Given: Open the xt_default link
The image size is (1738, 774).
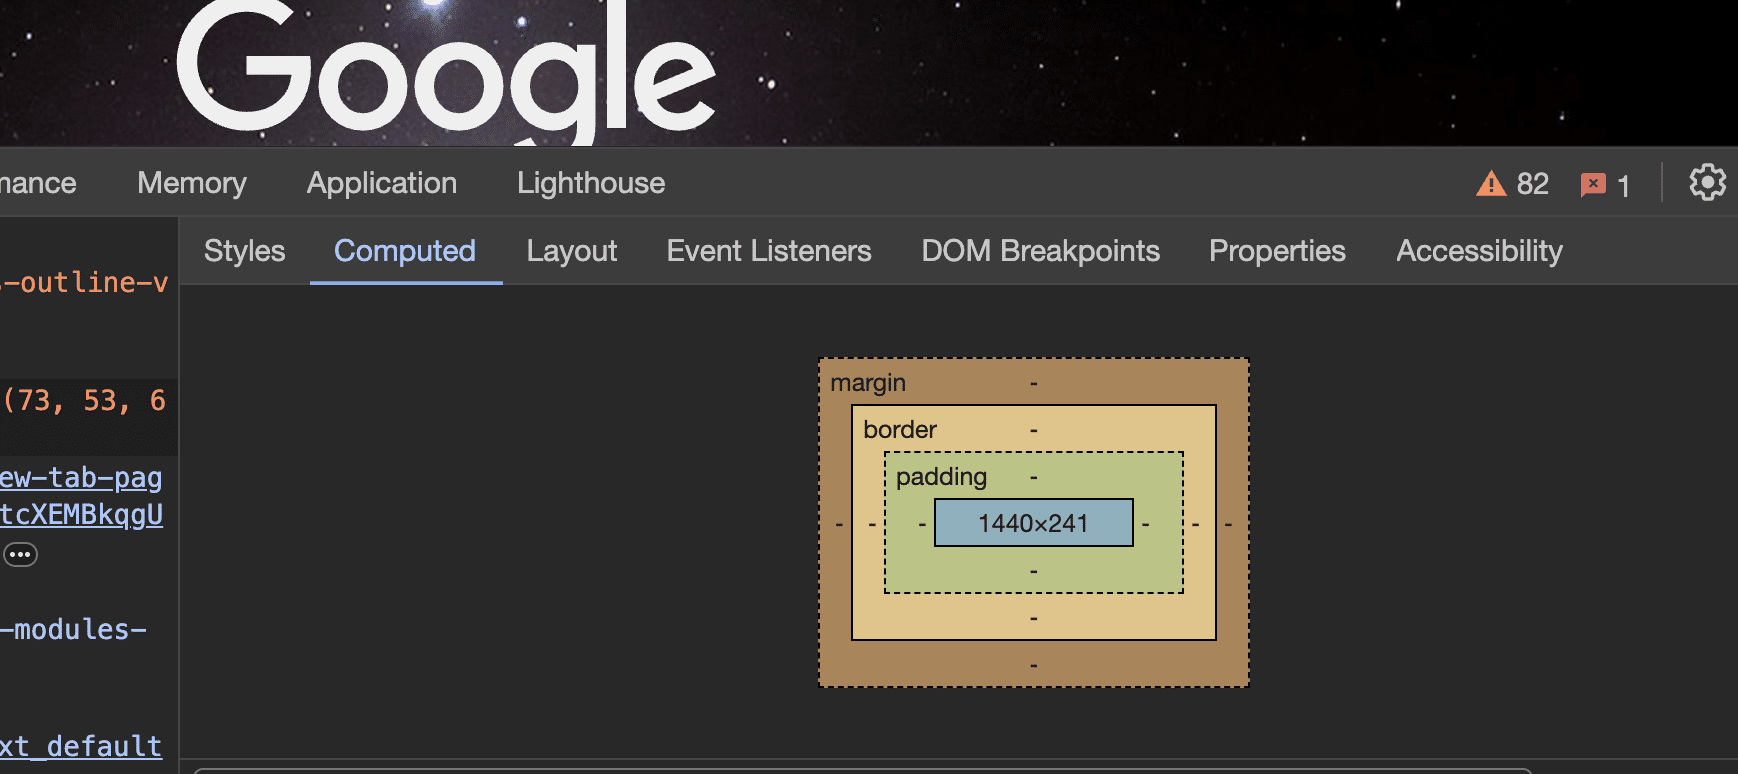Looking at the screenshot, I should point(81,747).
